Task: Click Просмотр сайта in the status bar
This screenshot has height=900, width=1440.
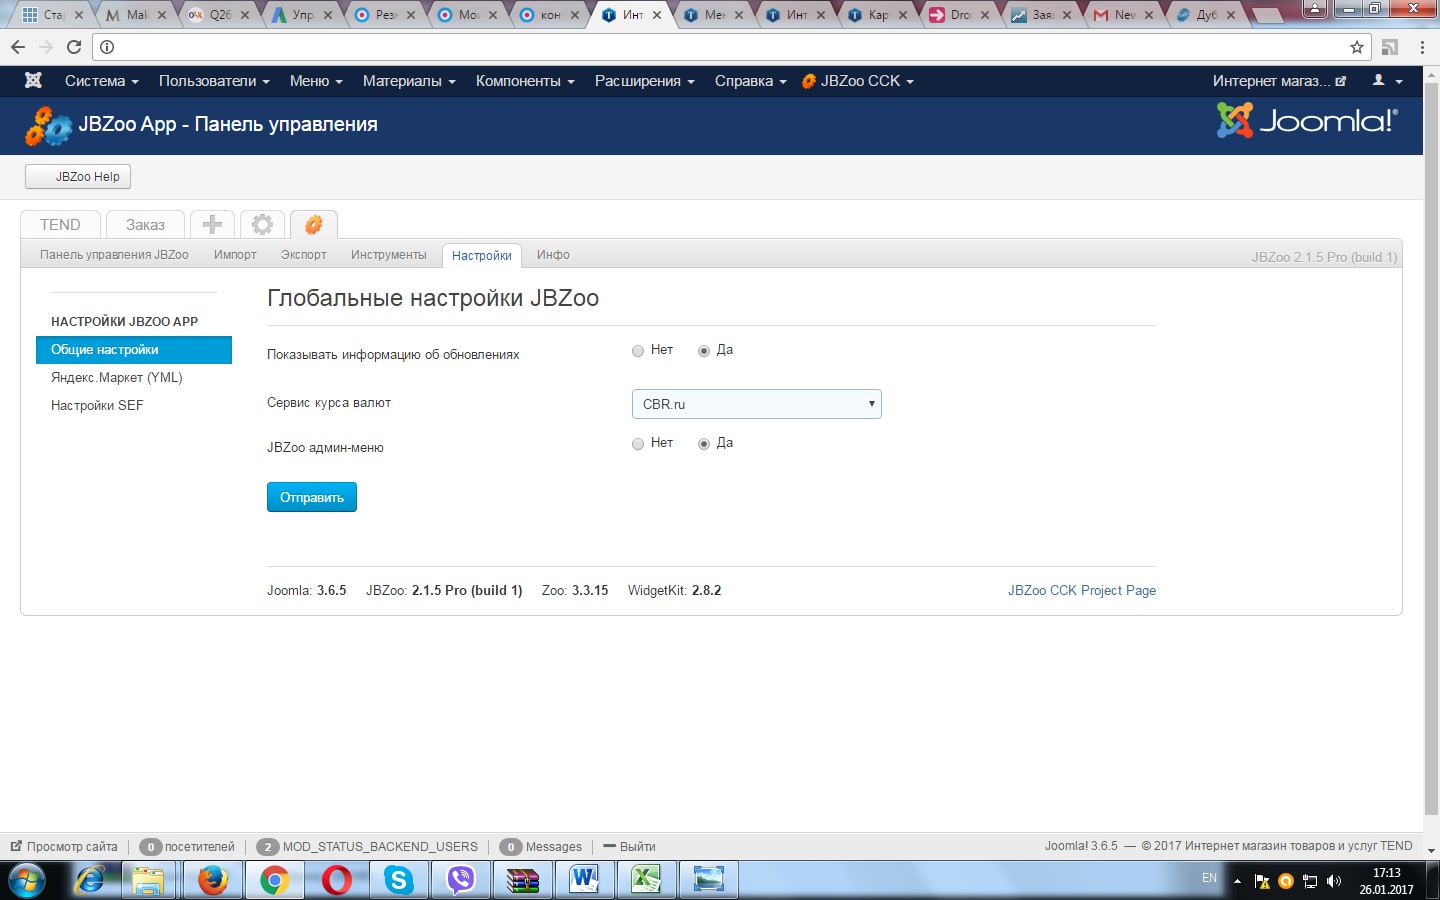Action: click(x=64, y=847)
